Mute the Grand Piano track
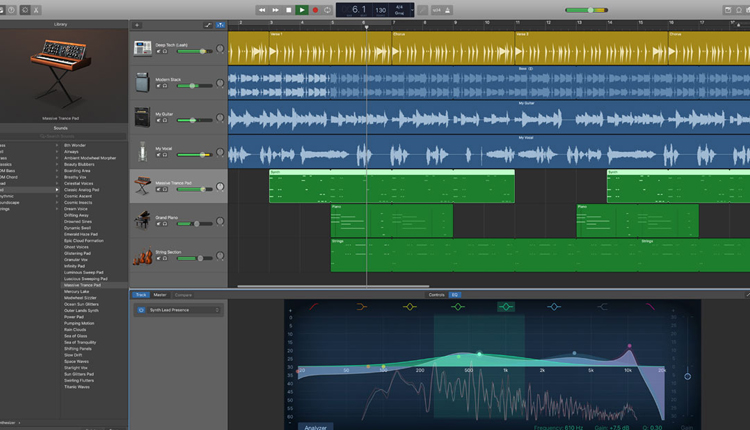 point(158,223)
